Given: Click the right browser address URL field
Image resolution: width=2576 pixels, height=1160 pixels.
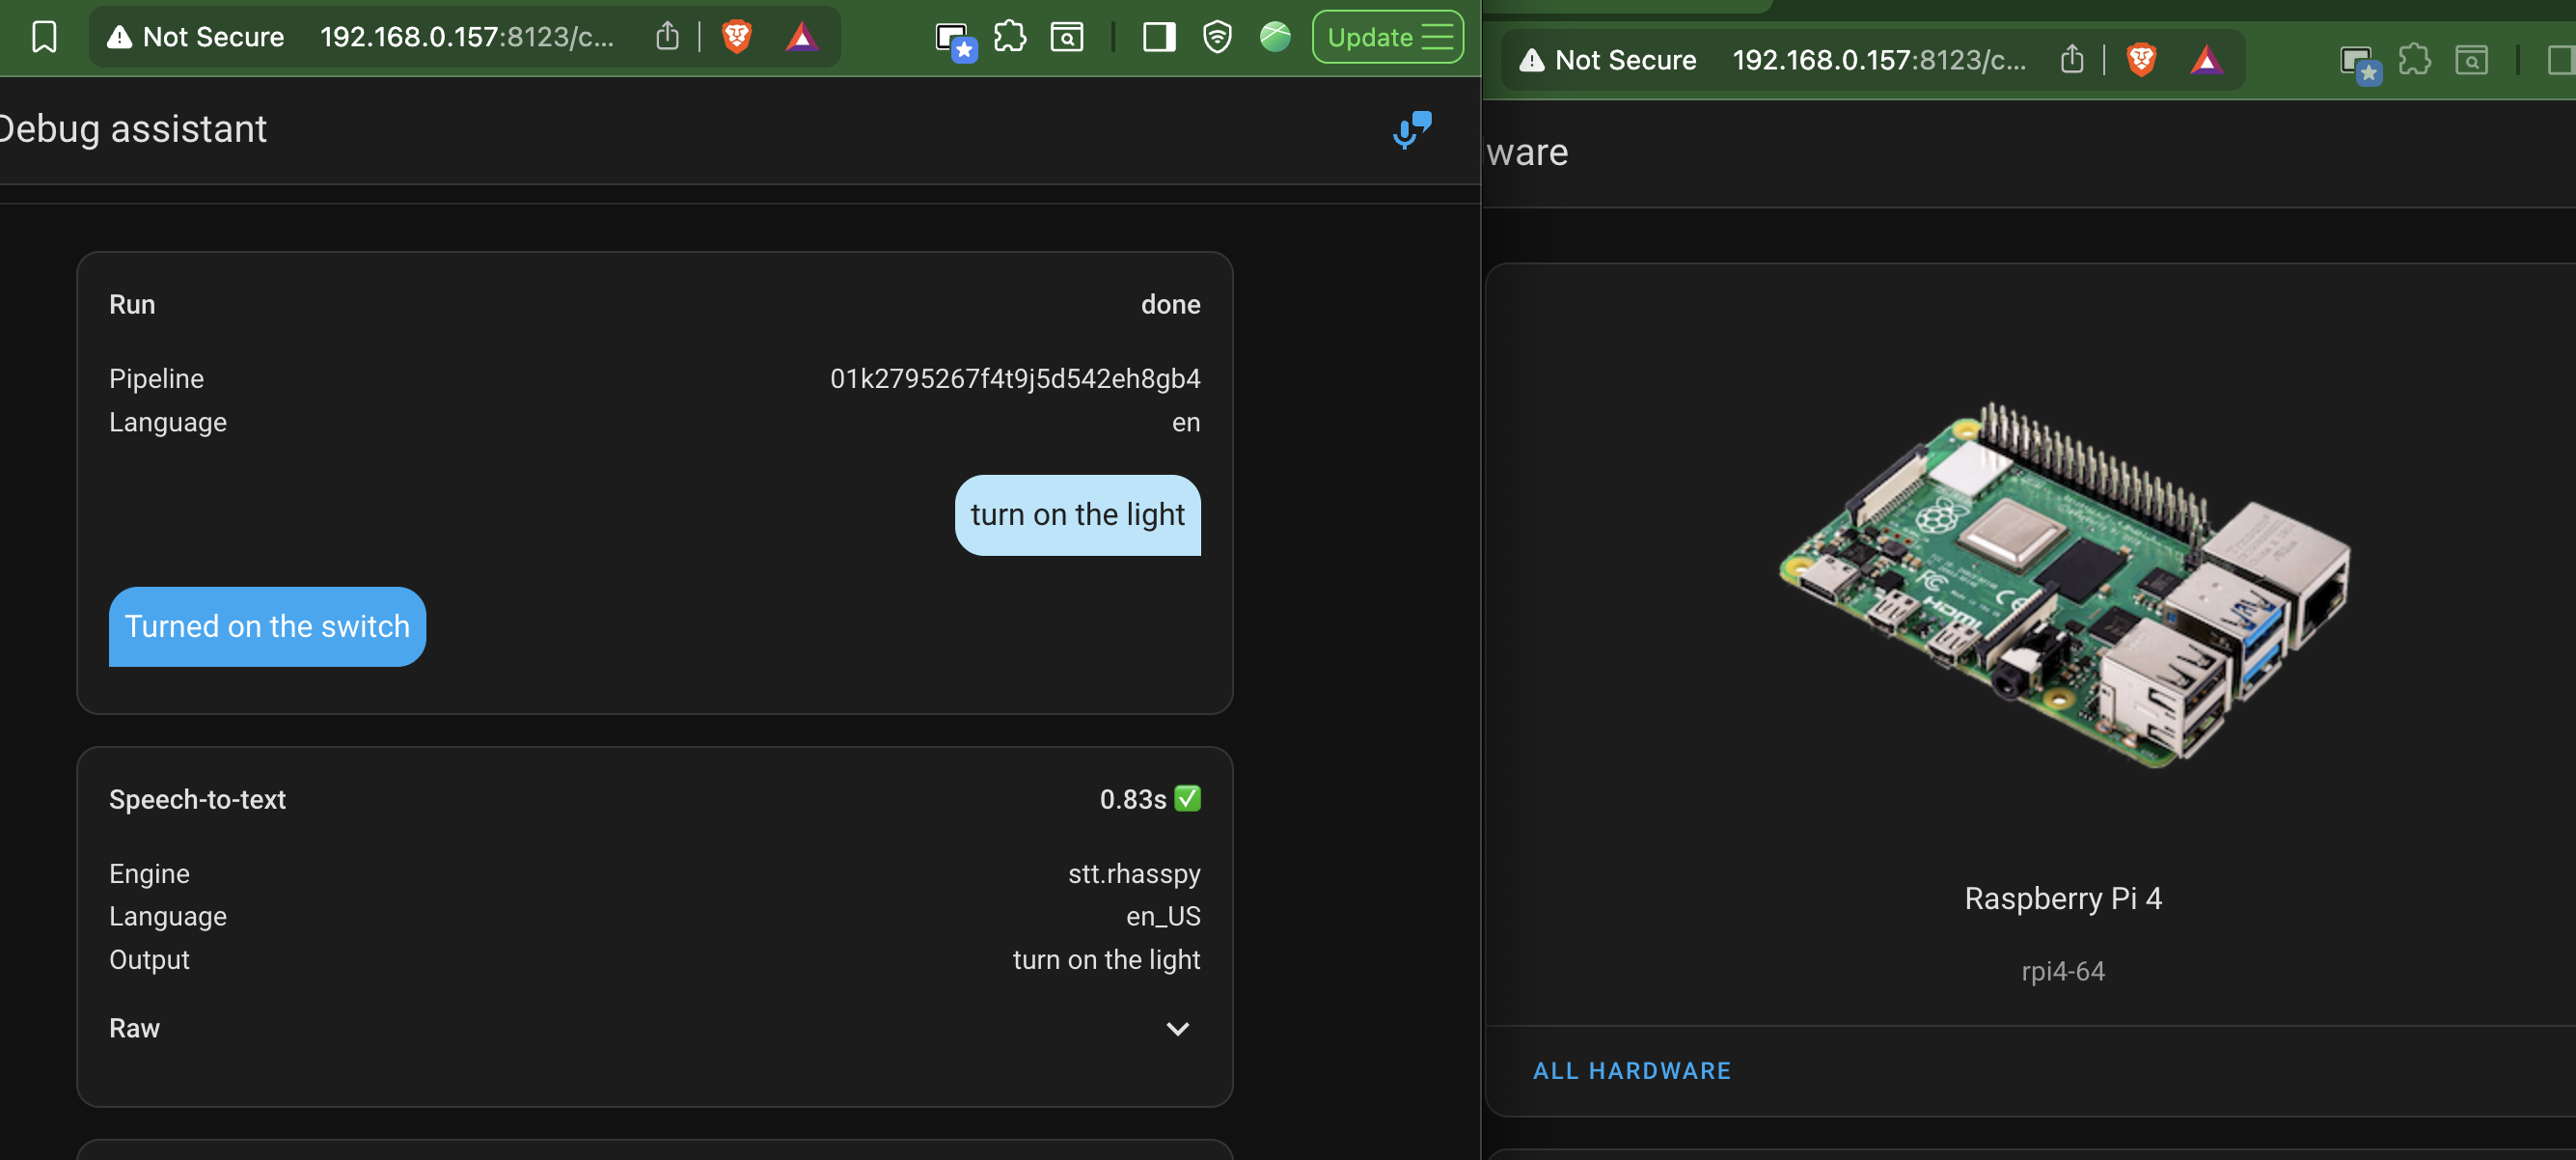Looking at the screenshot, I should 1879,60.
